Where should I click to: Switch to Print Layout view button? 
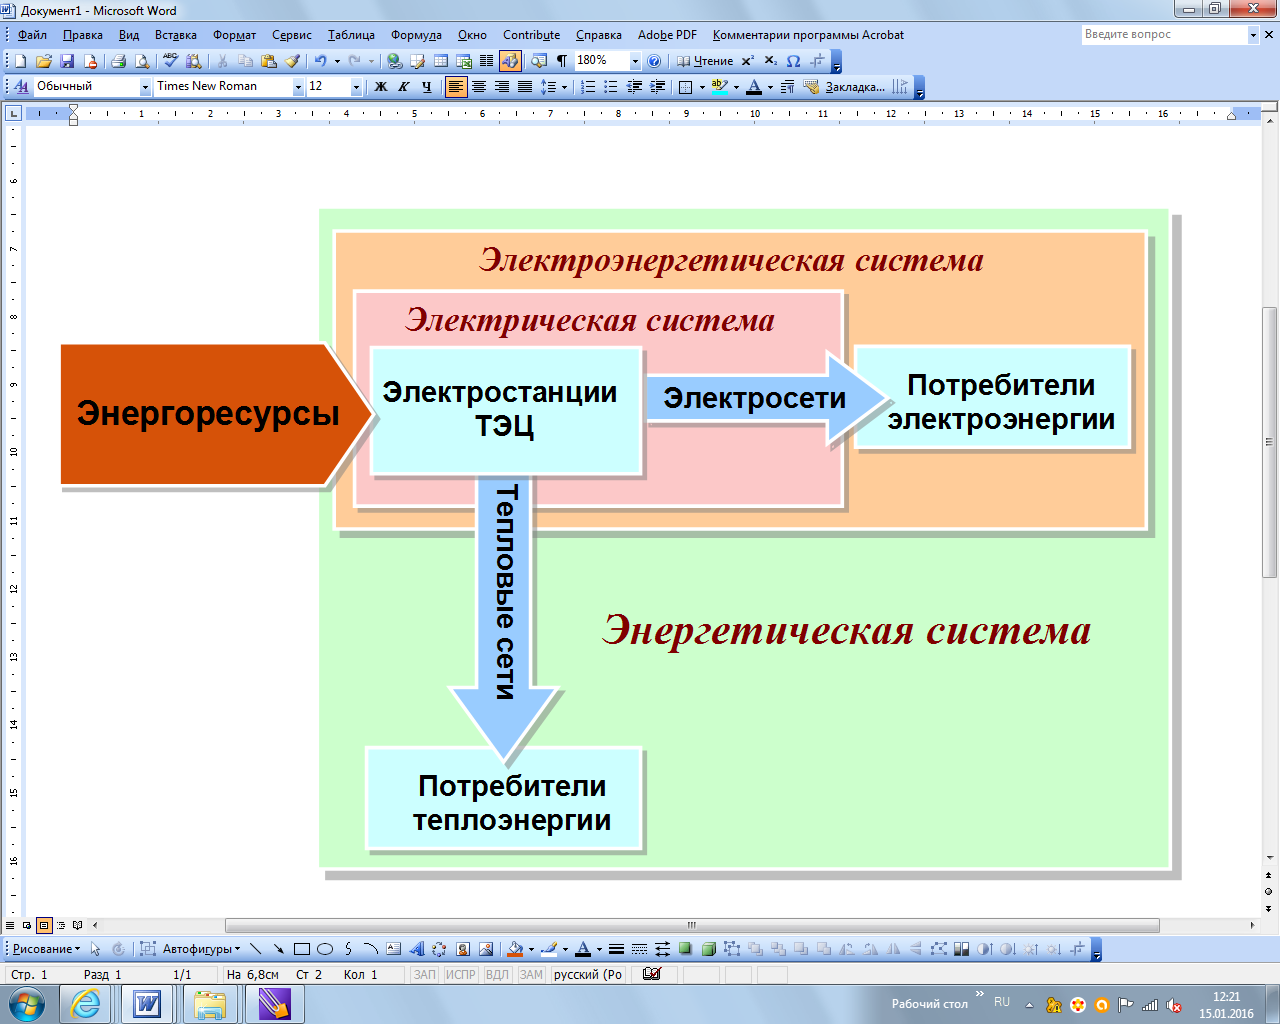point(44,925)
